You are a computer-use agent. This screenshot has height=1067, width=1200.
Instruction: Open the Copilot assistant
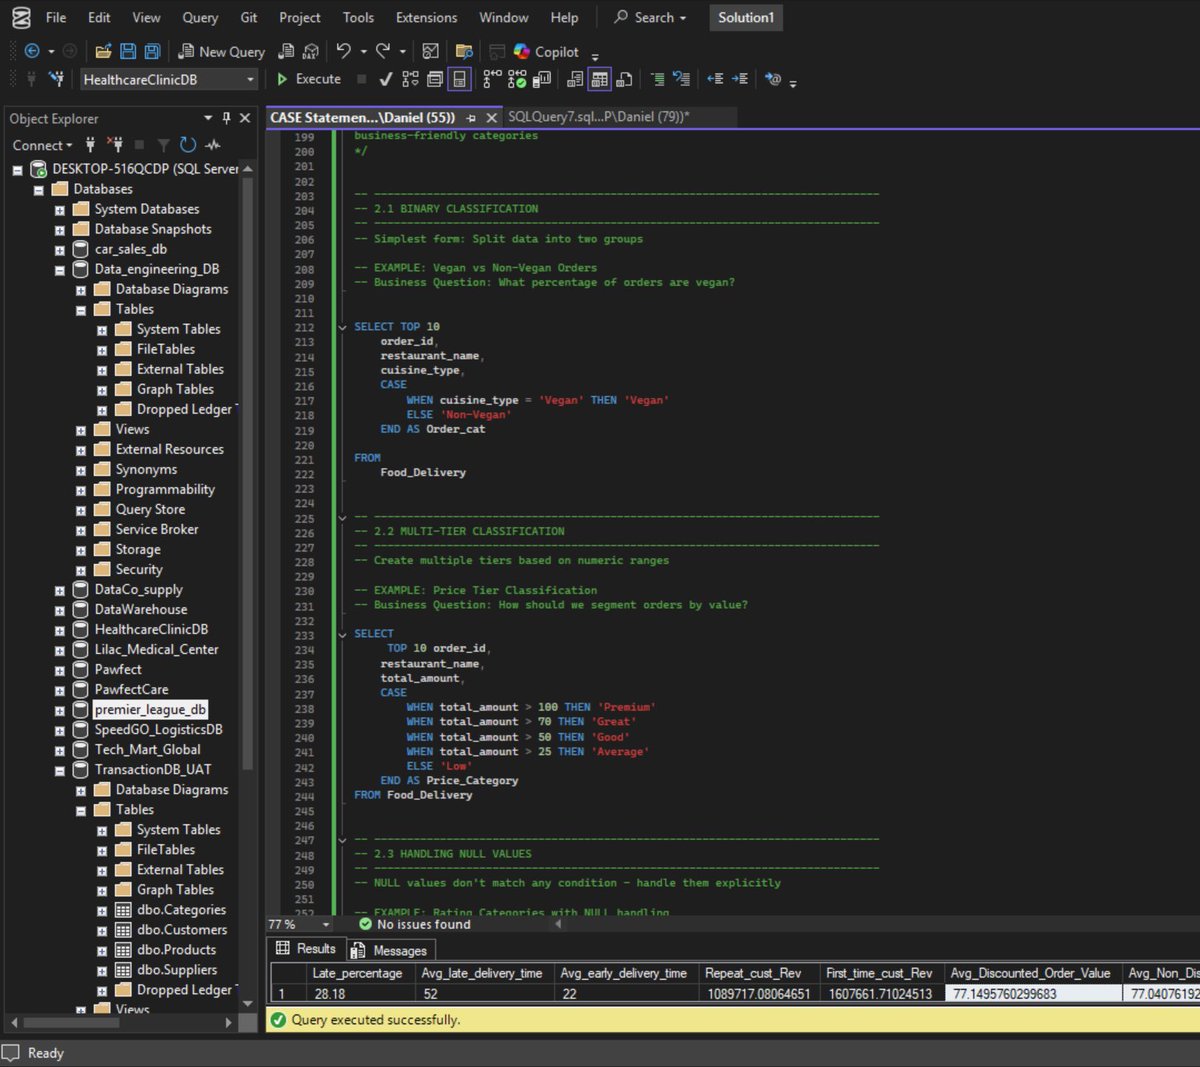click(x=546, y=51)
